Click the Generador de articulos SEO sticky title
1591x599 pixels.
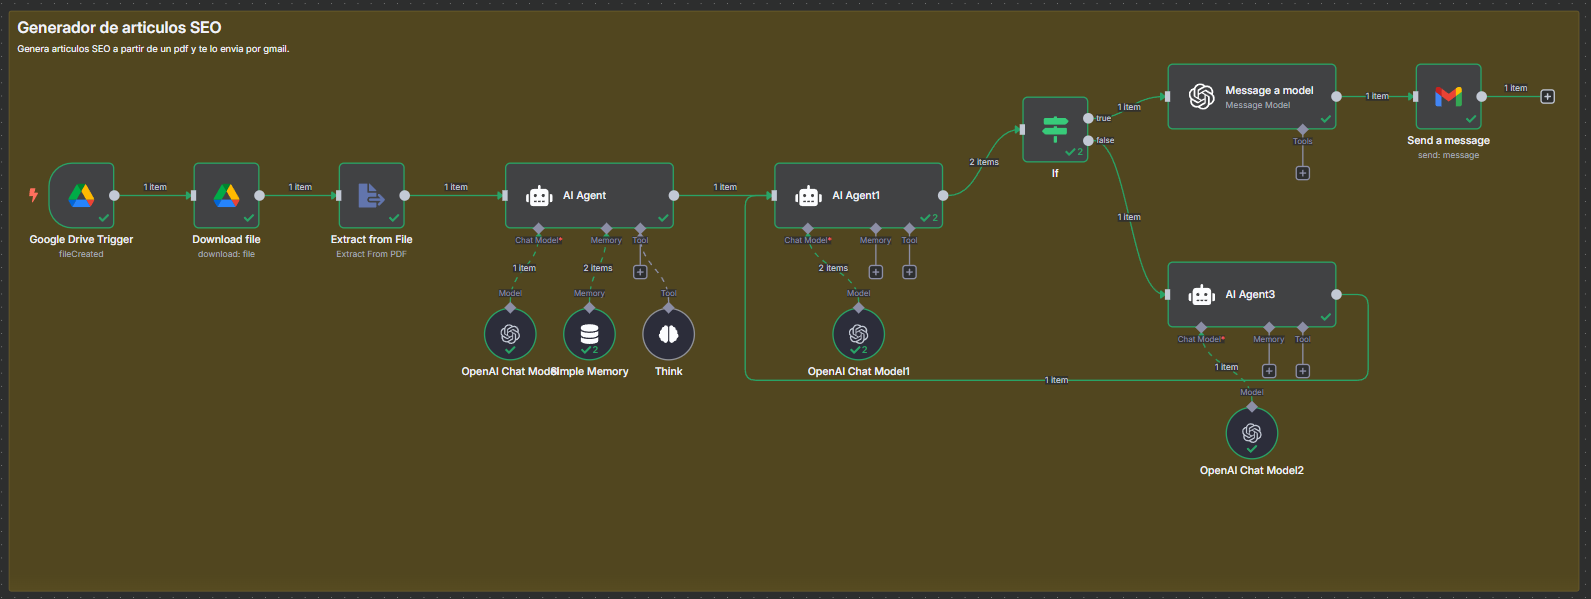tap(119, 27)
